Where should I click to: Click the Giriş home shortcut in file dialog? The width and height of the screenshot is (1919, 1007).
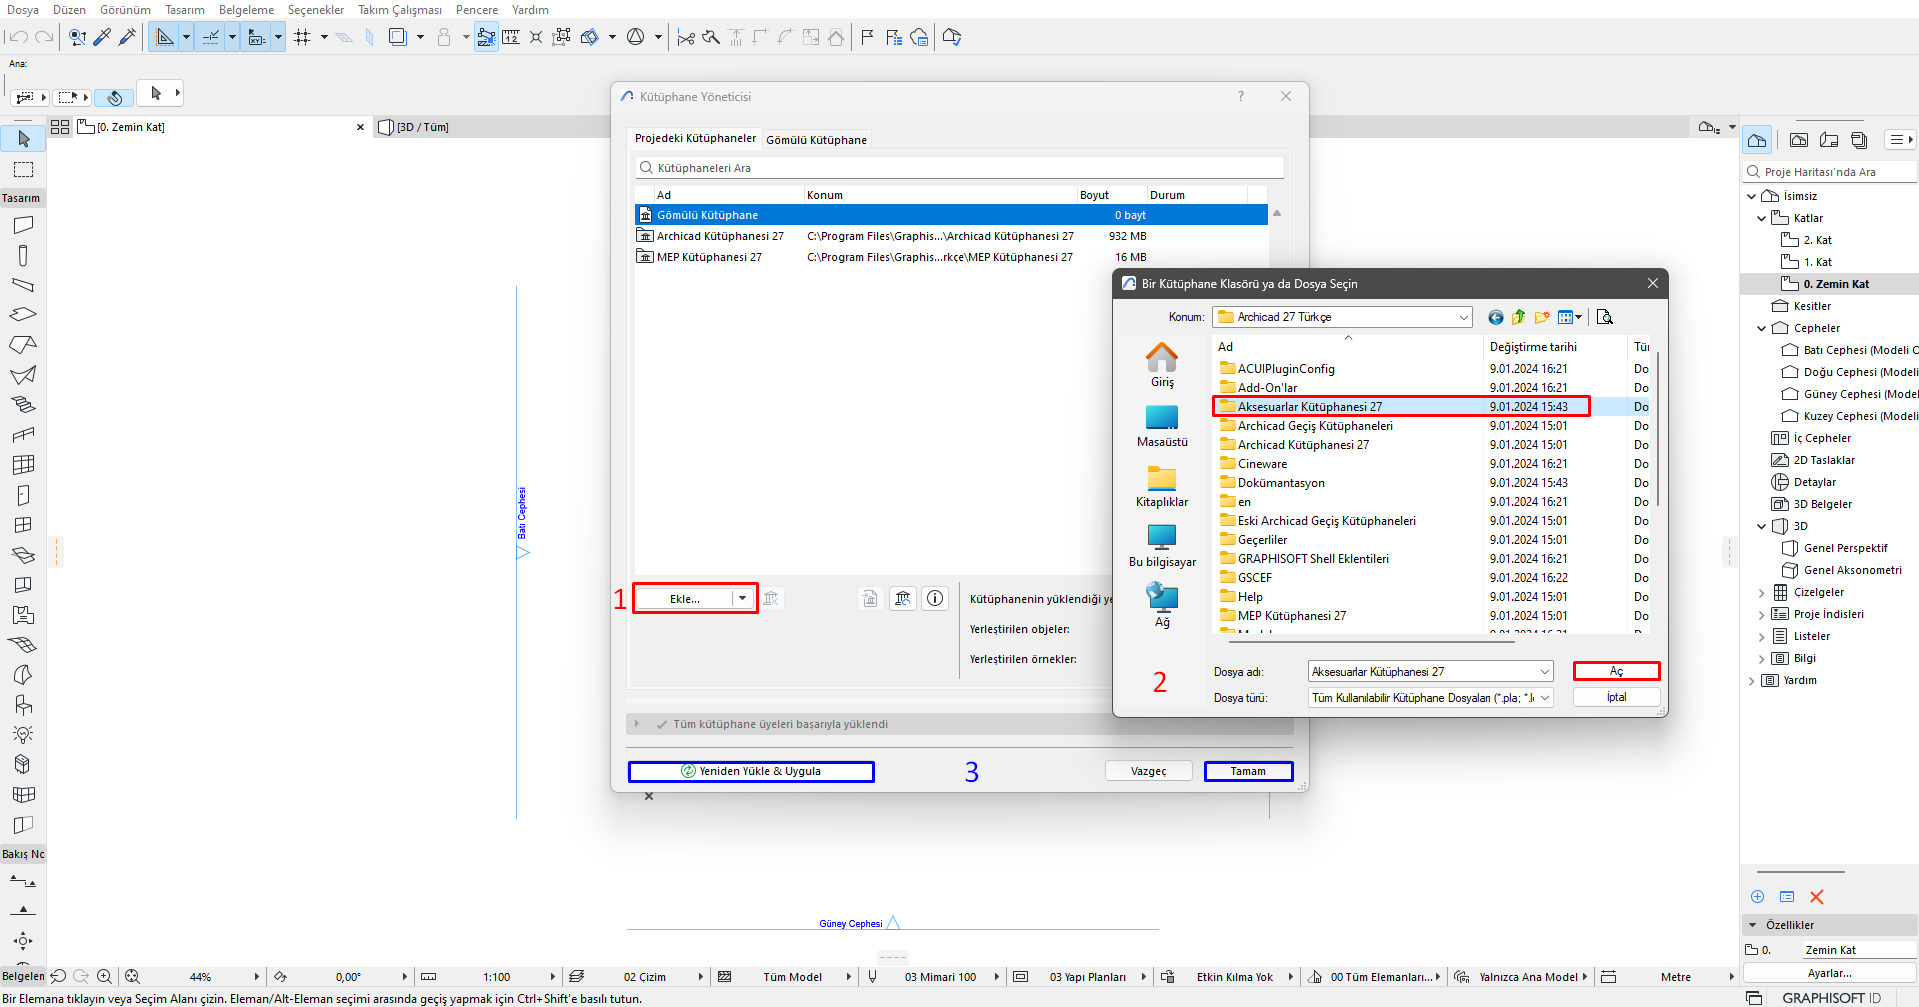point(1162,366)
